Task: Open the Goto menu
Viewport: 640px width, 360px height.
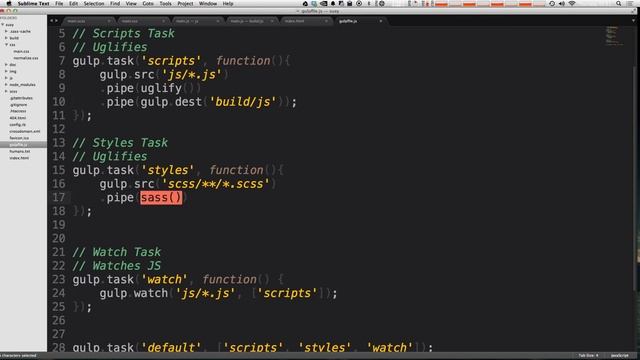Action: (148, 4)
